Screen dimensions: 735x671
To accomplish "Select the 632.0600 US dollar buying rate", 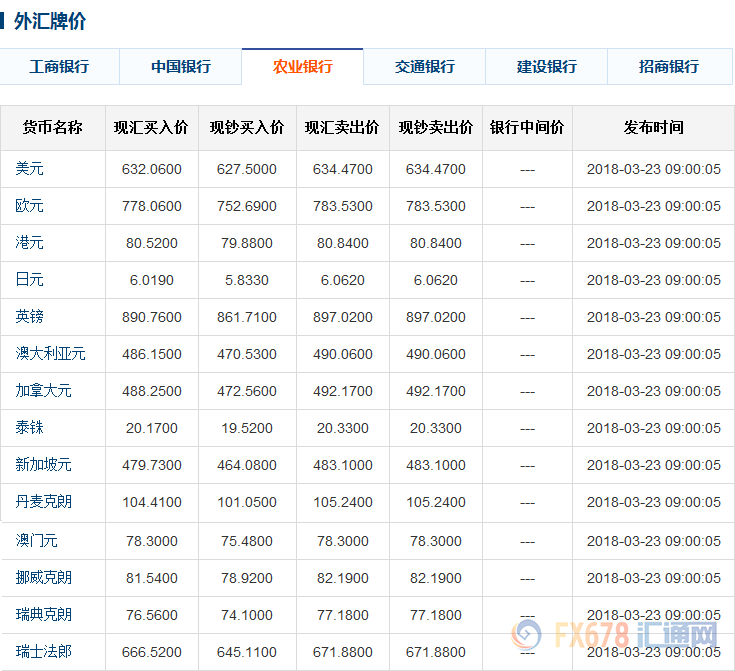I will 152,169.
